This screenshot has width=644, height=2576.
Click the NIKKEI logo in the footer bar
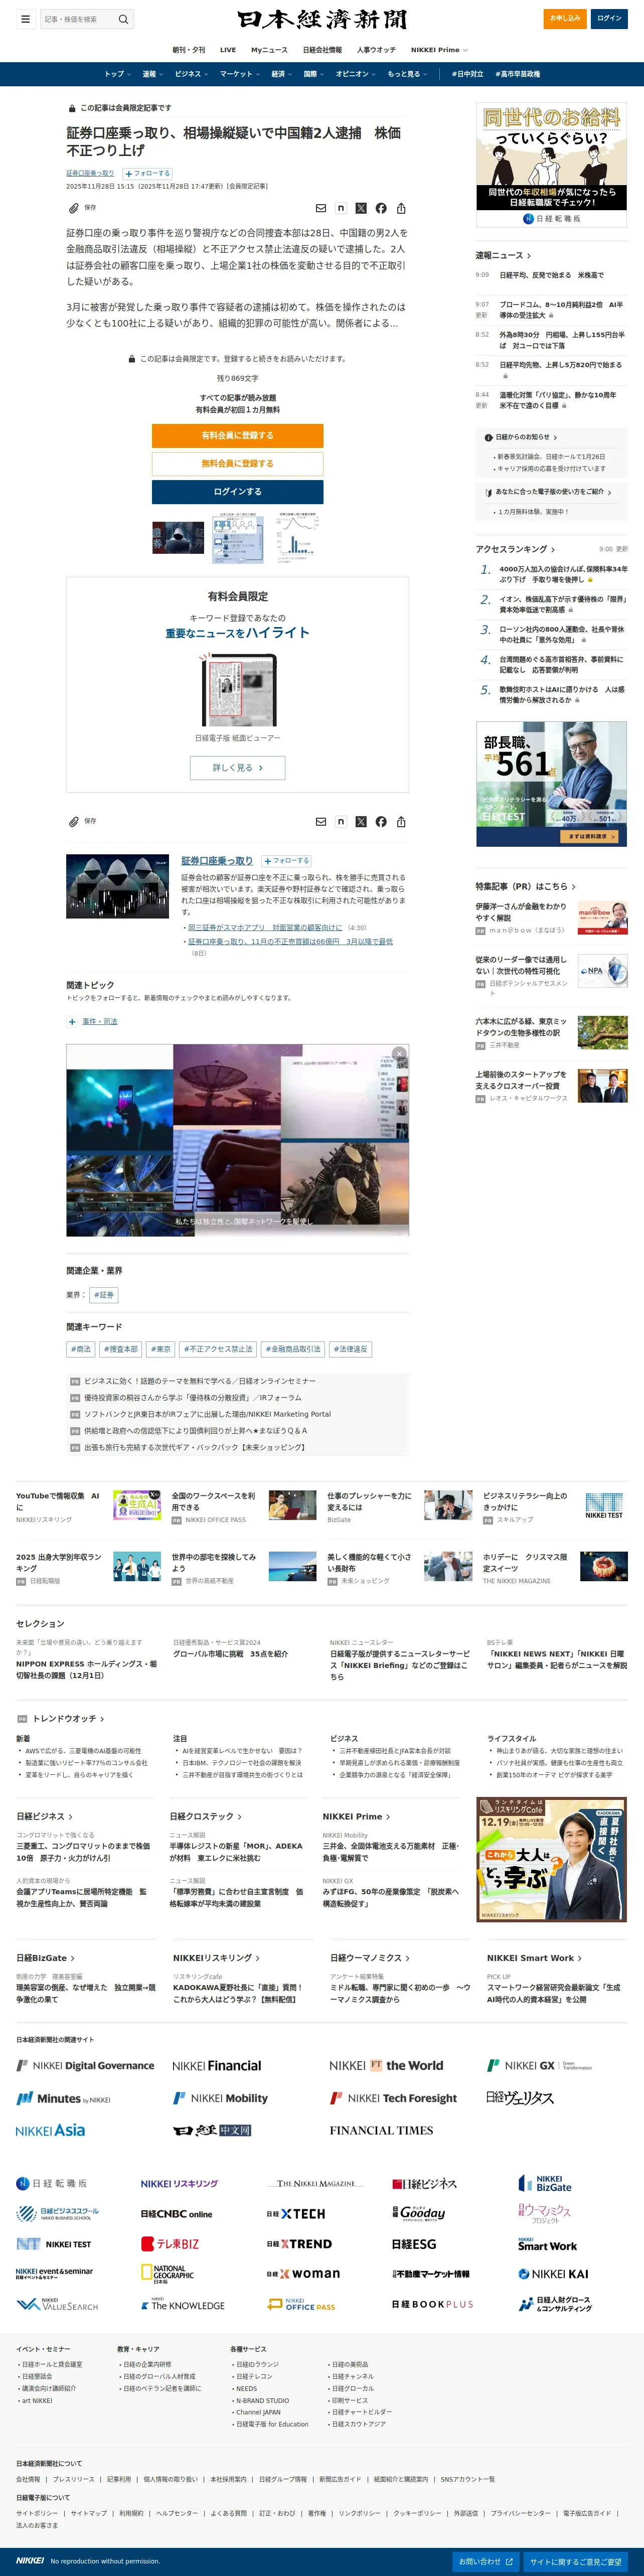point(30,2561)
